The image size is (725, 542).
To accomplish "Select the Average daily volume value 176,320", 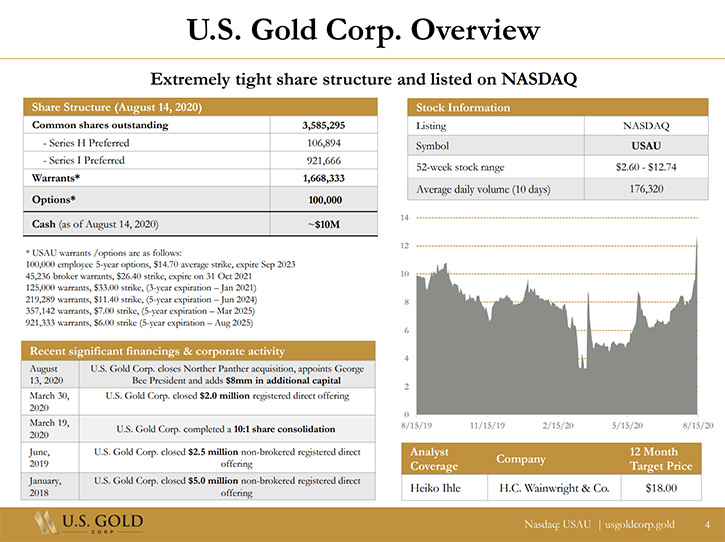I will click(646, 189).
